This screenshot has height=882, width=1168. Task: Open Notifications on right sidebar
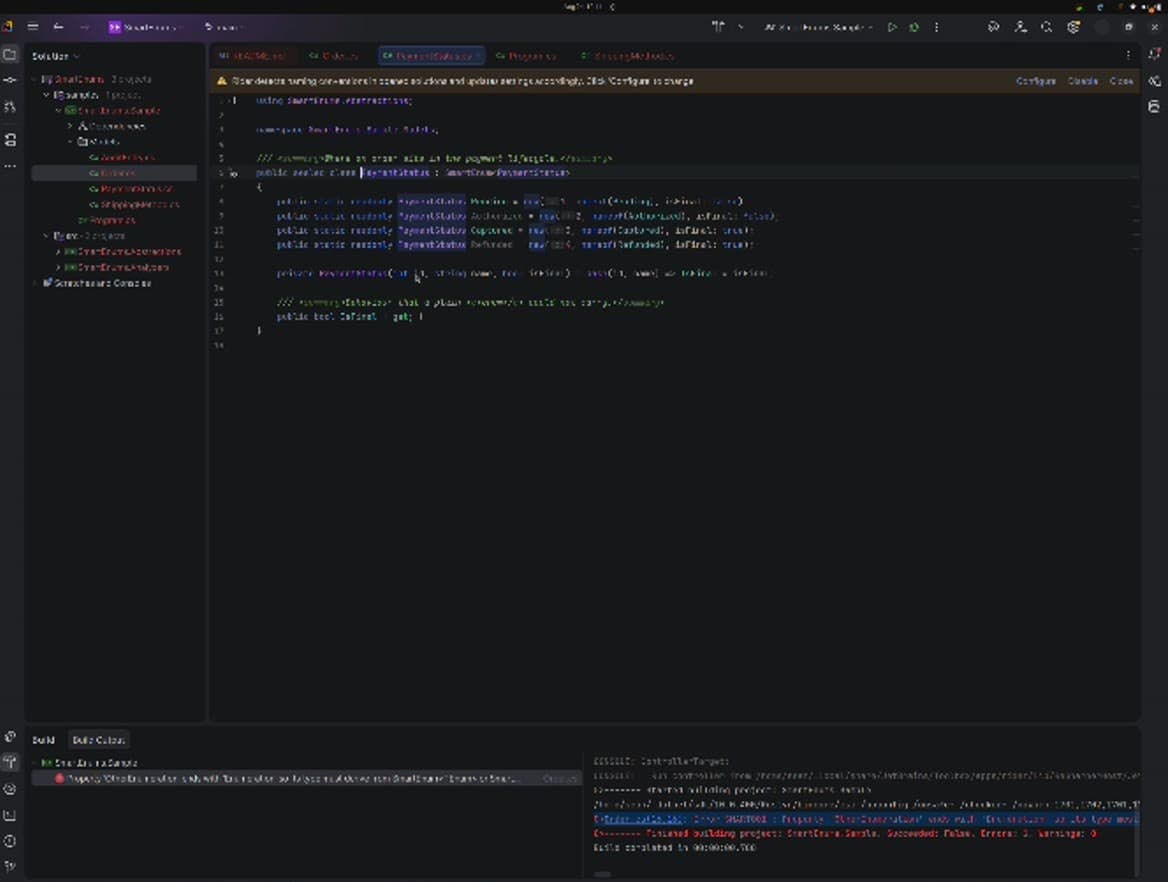(1154, 54)
